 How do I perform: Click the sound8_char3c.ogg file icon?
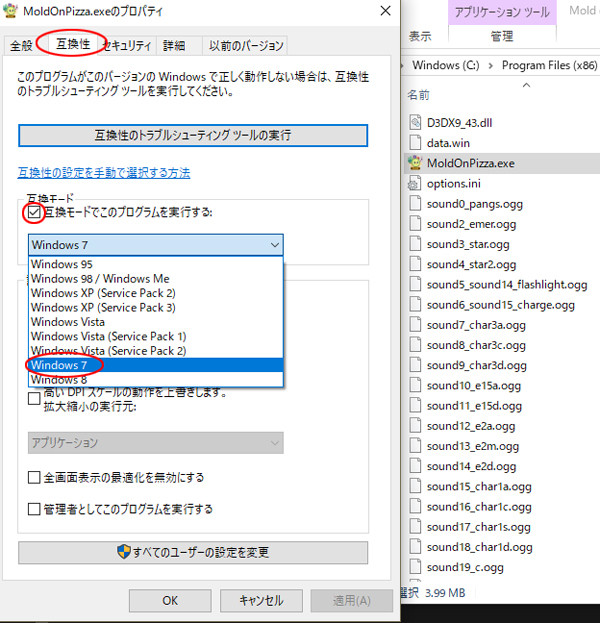(x=415, y=345)
